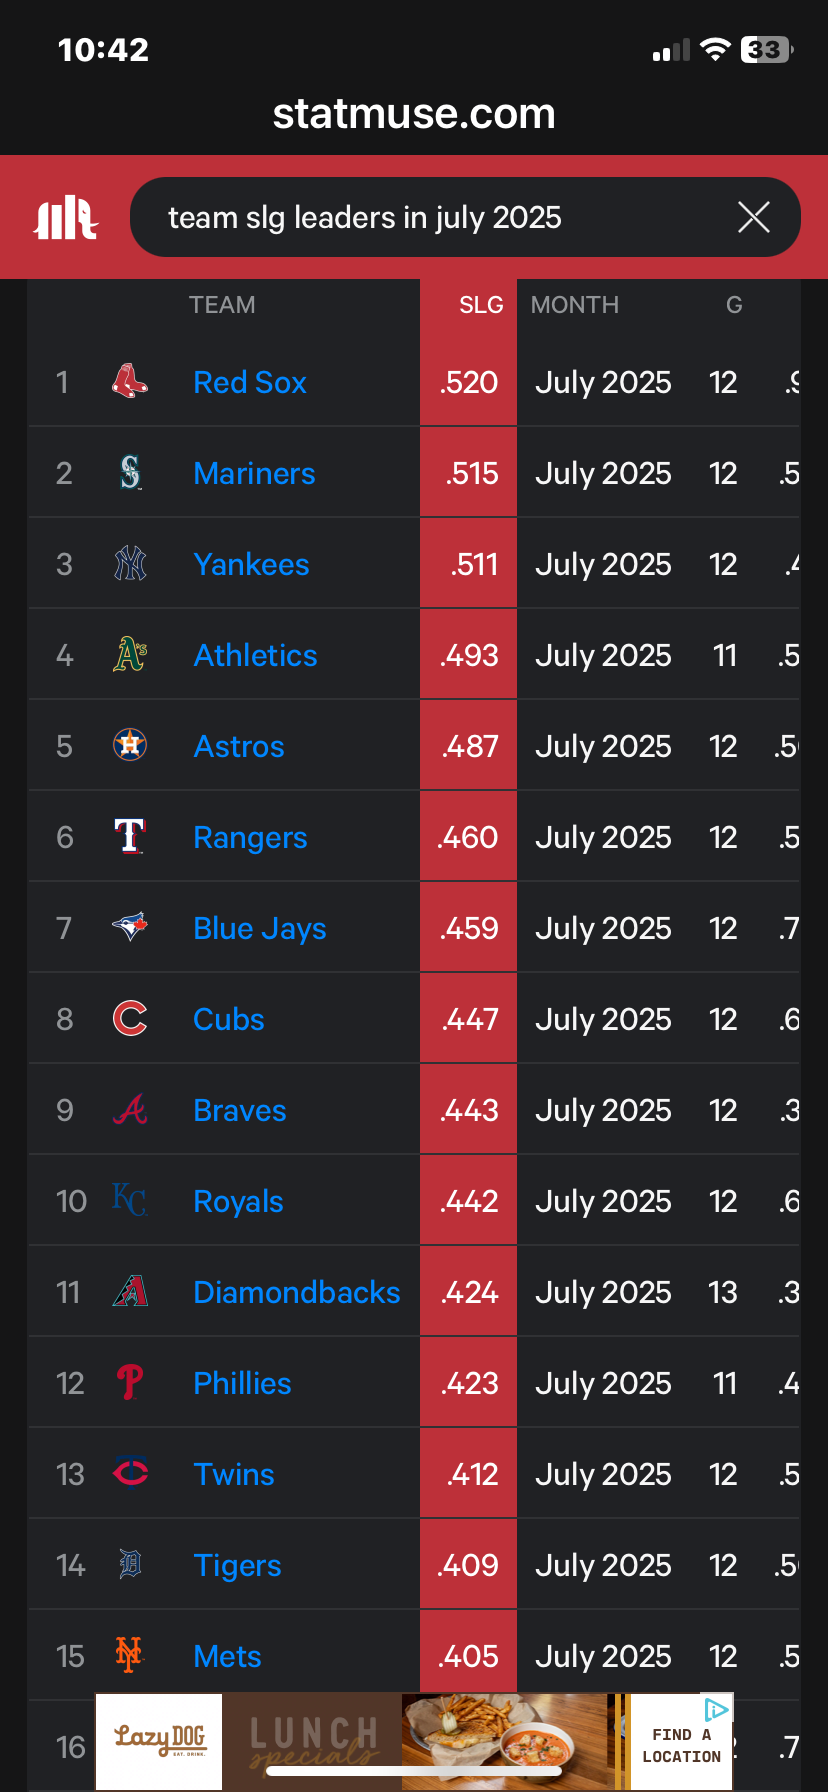Click the Twins team logo
The image size is (828, 1792).
click(x=130, y=1474)
